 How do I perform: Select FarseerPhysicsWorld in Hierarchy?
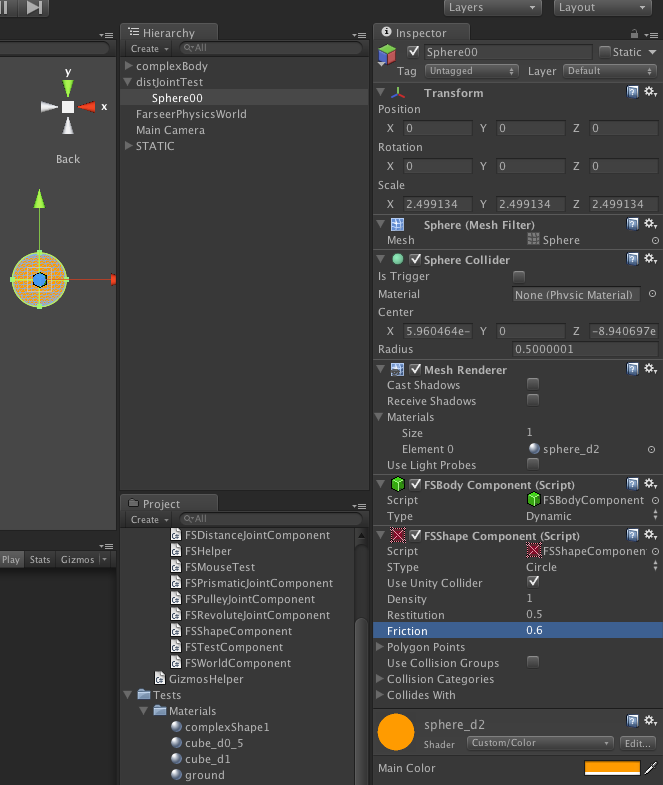(x=191, y=114)
